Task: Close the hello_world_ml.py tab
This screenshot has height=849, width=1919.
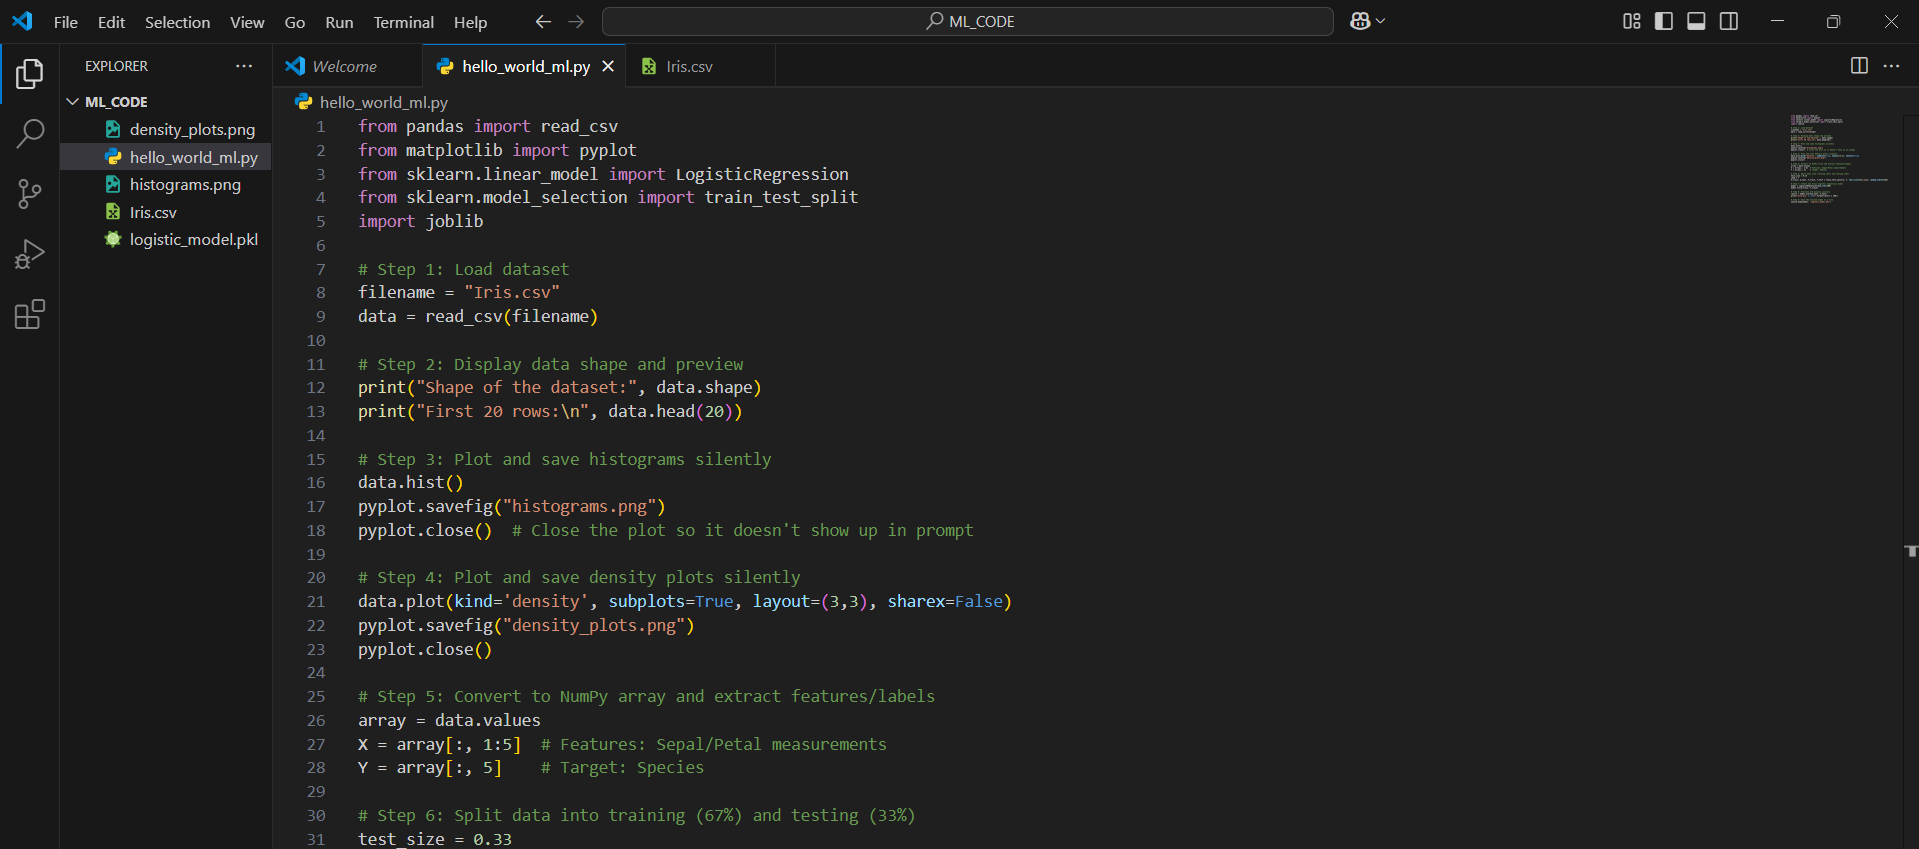Action: pyautogui.click(x=608, y=66)
